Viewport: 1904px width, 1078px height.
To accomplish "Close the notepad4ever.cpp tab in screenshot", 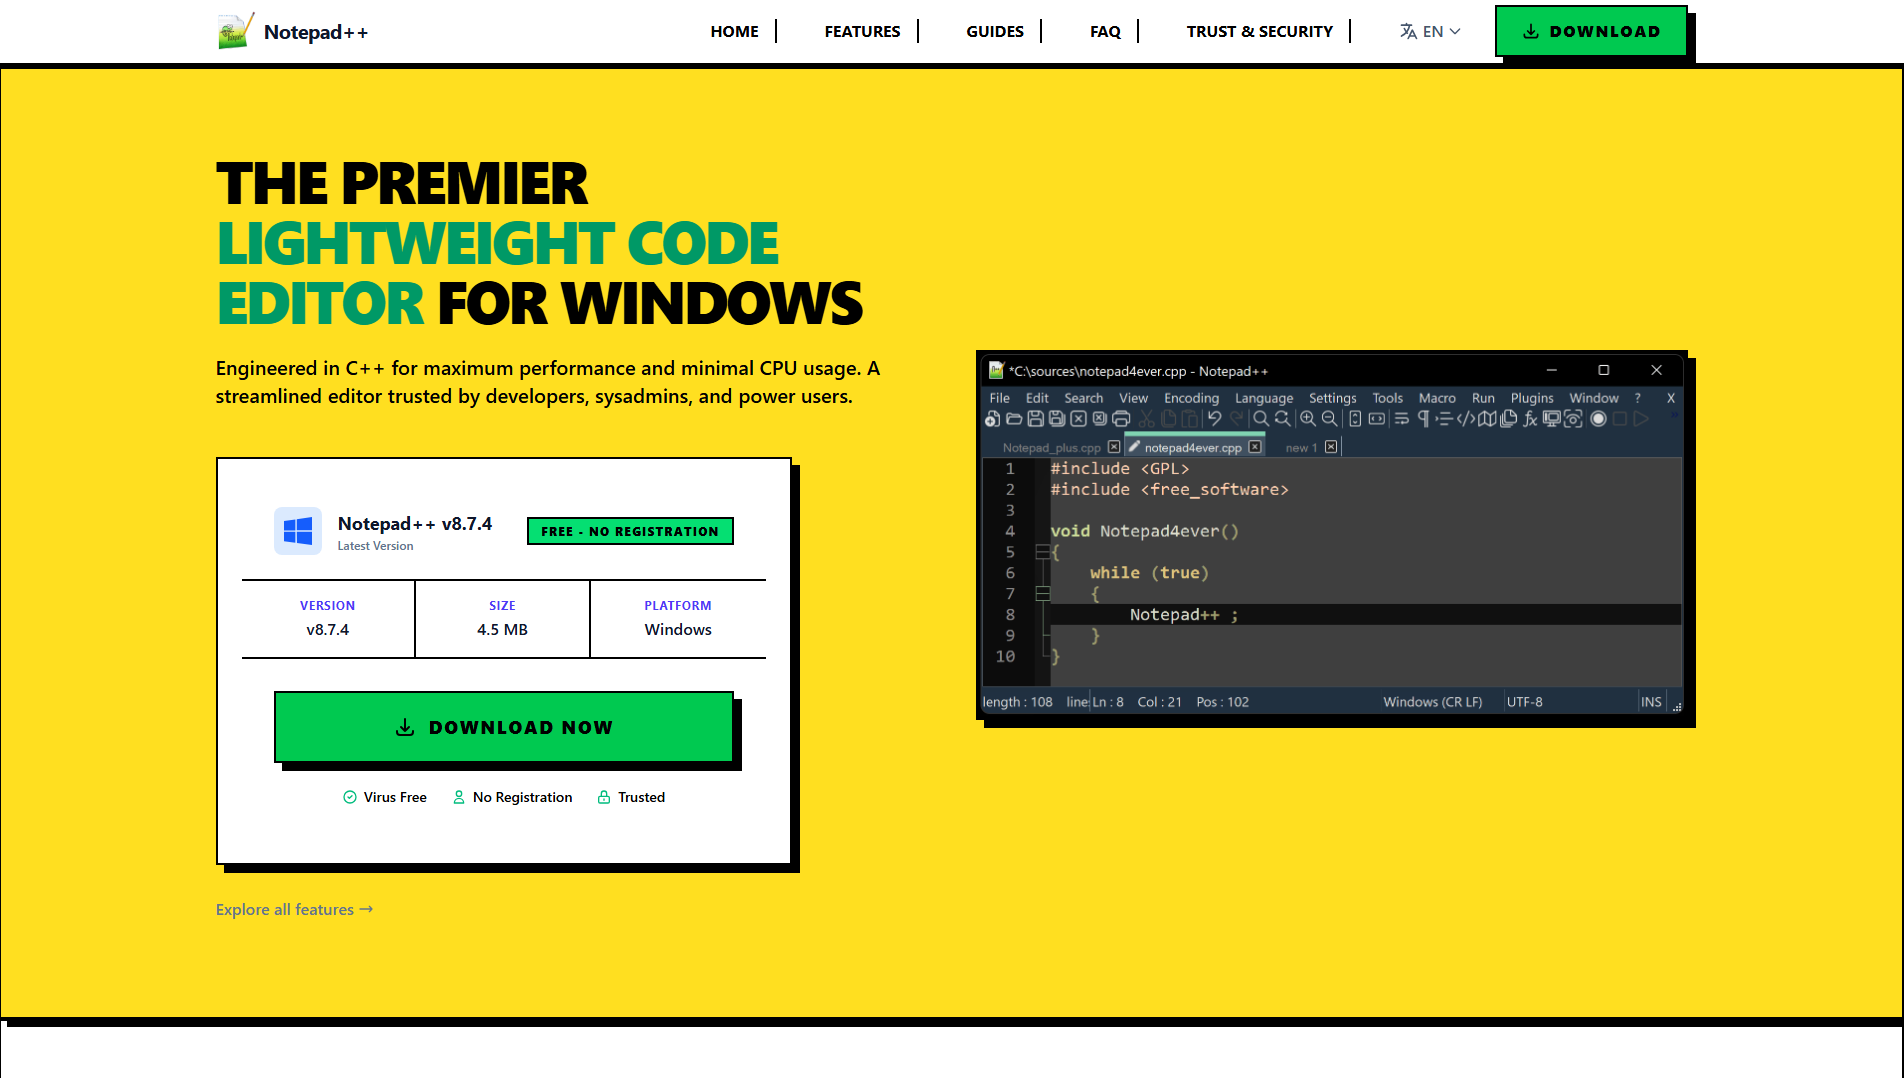I will [1255, 447].
